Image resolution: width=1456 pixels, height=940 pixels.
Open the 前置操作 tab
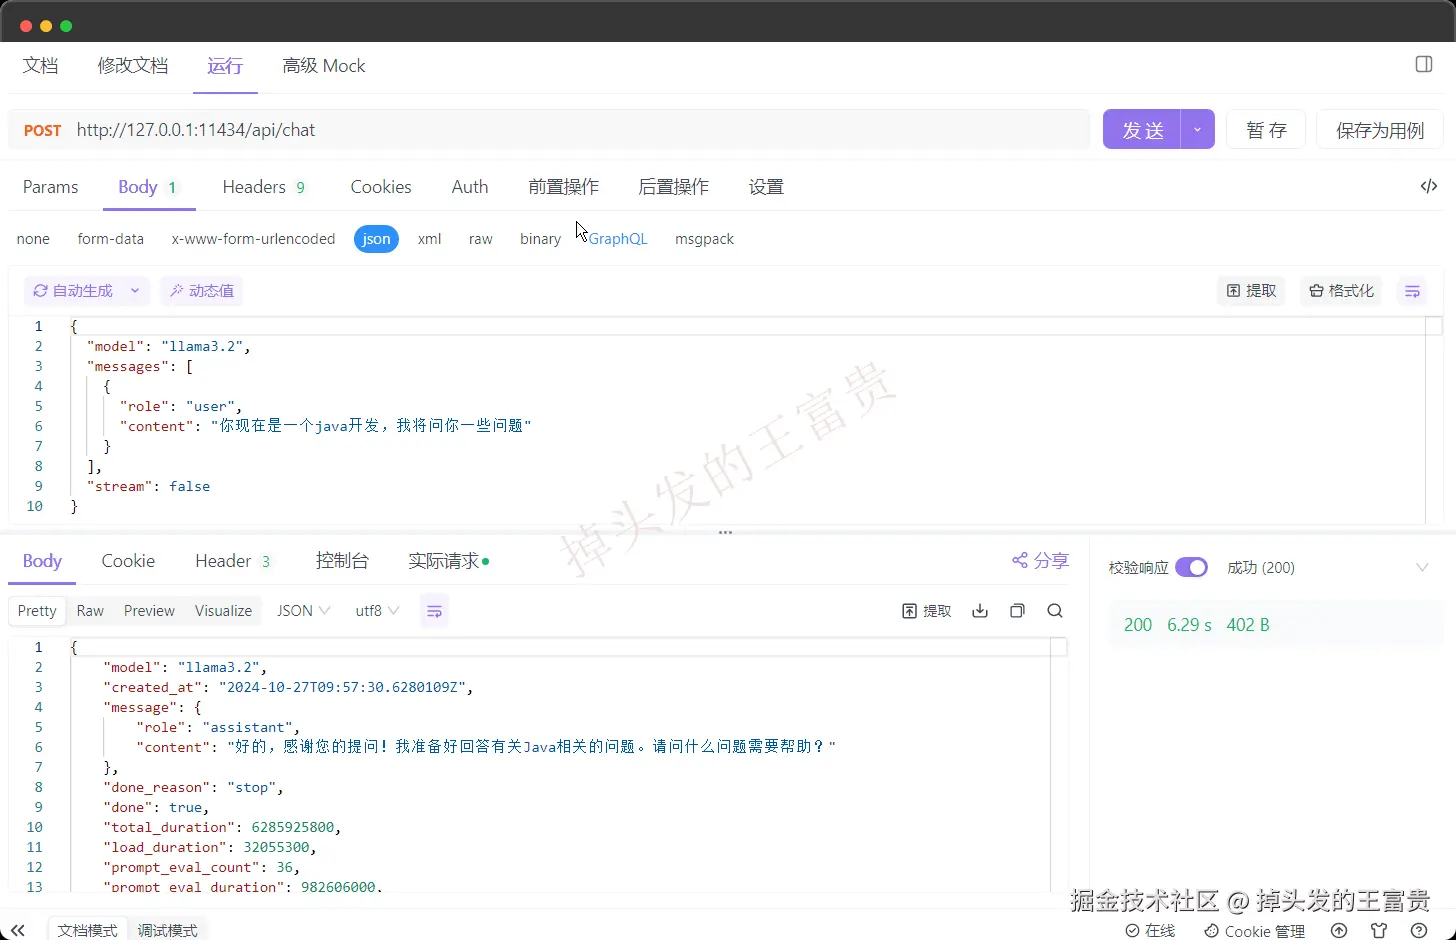[564, 187]
